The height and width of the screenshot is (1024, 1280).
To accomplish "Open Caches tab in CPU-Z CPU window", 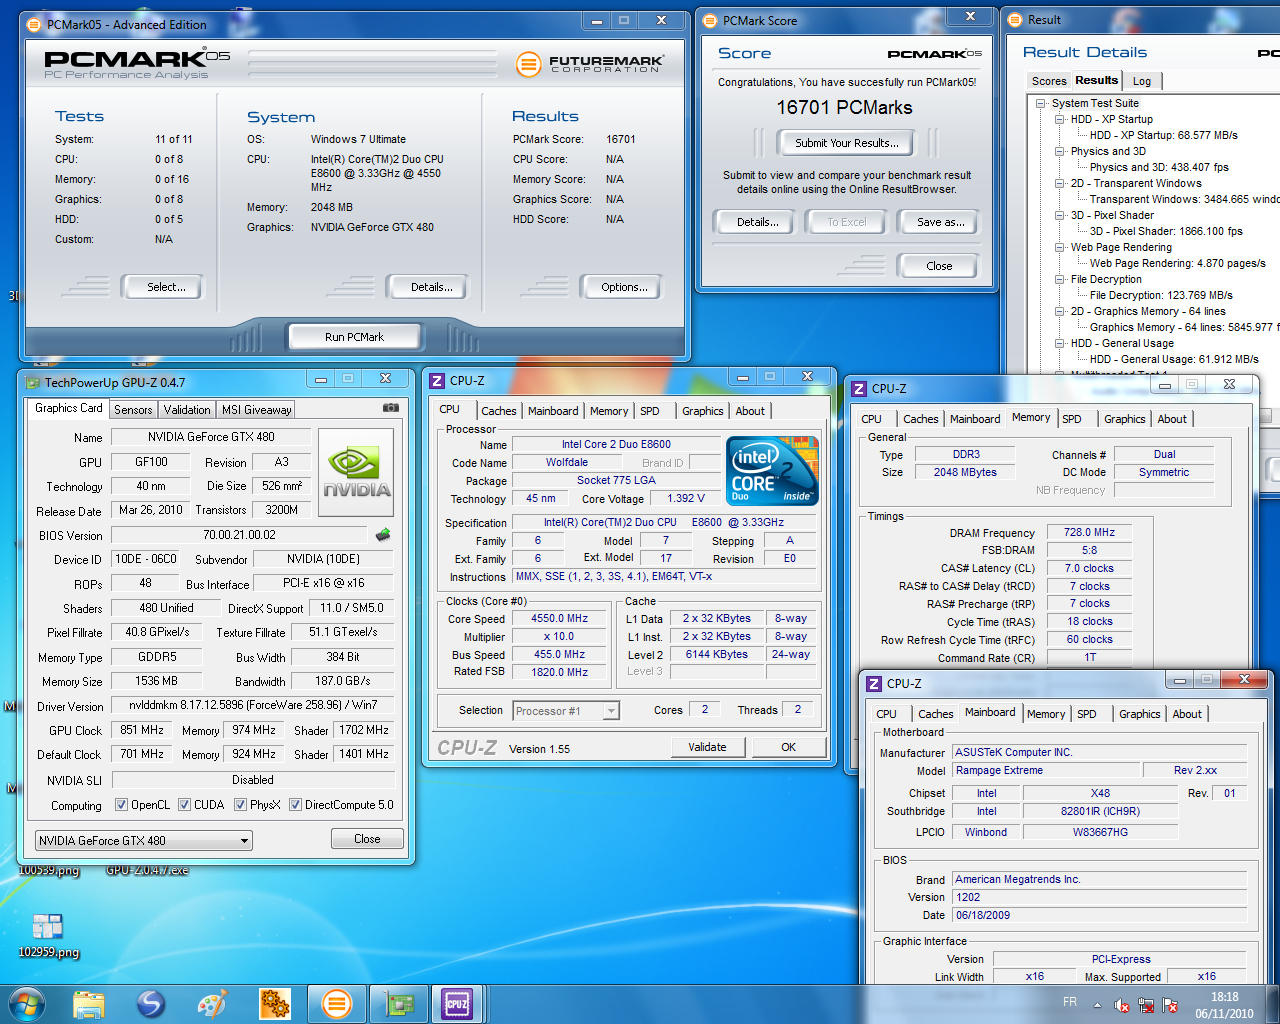I will coord(498,411).
